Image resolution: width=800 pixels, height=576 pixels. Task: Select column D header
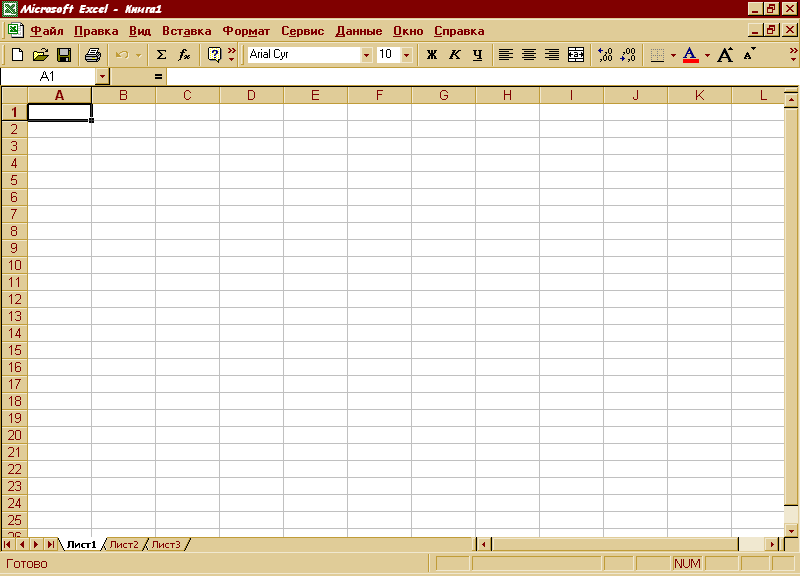pyautogui.click(x=251, y=95)
